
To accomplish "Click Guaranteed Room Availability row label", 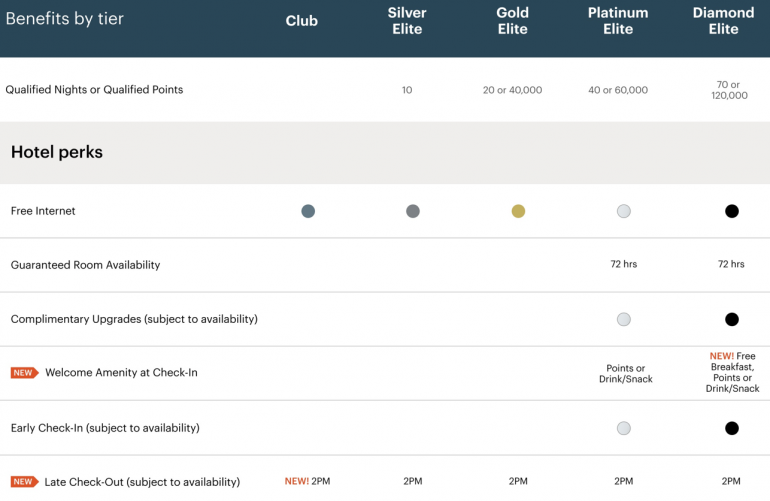I will (x=85, y=265).
